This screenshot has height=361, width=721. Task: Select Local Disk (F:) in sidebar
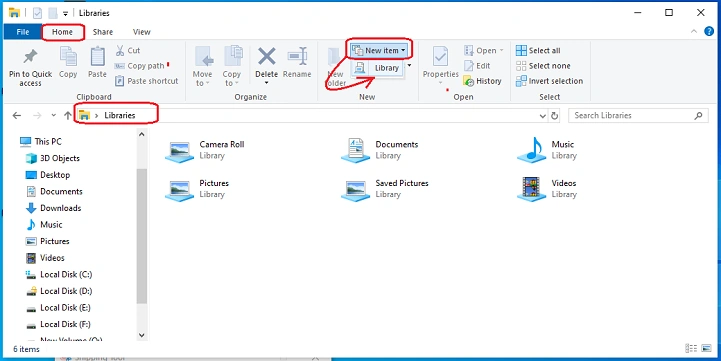click(58, 324)
